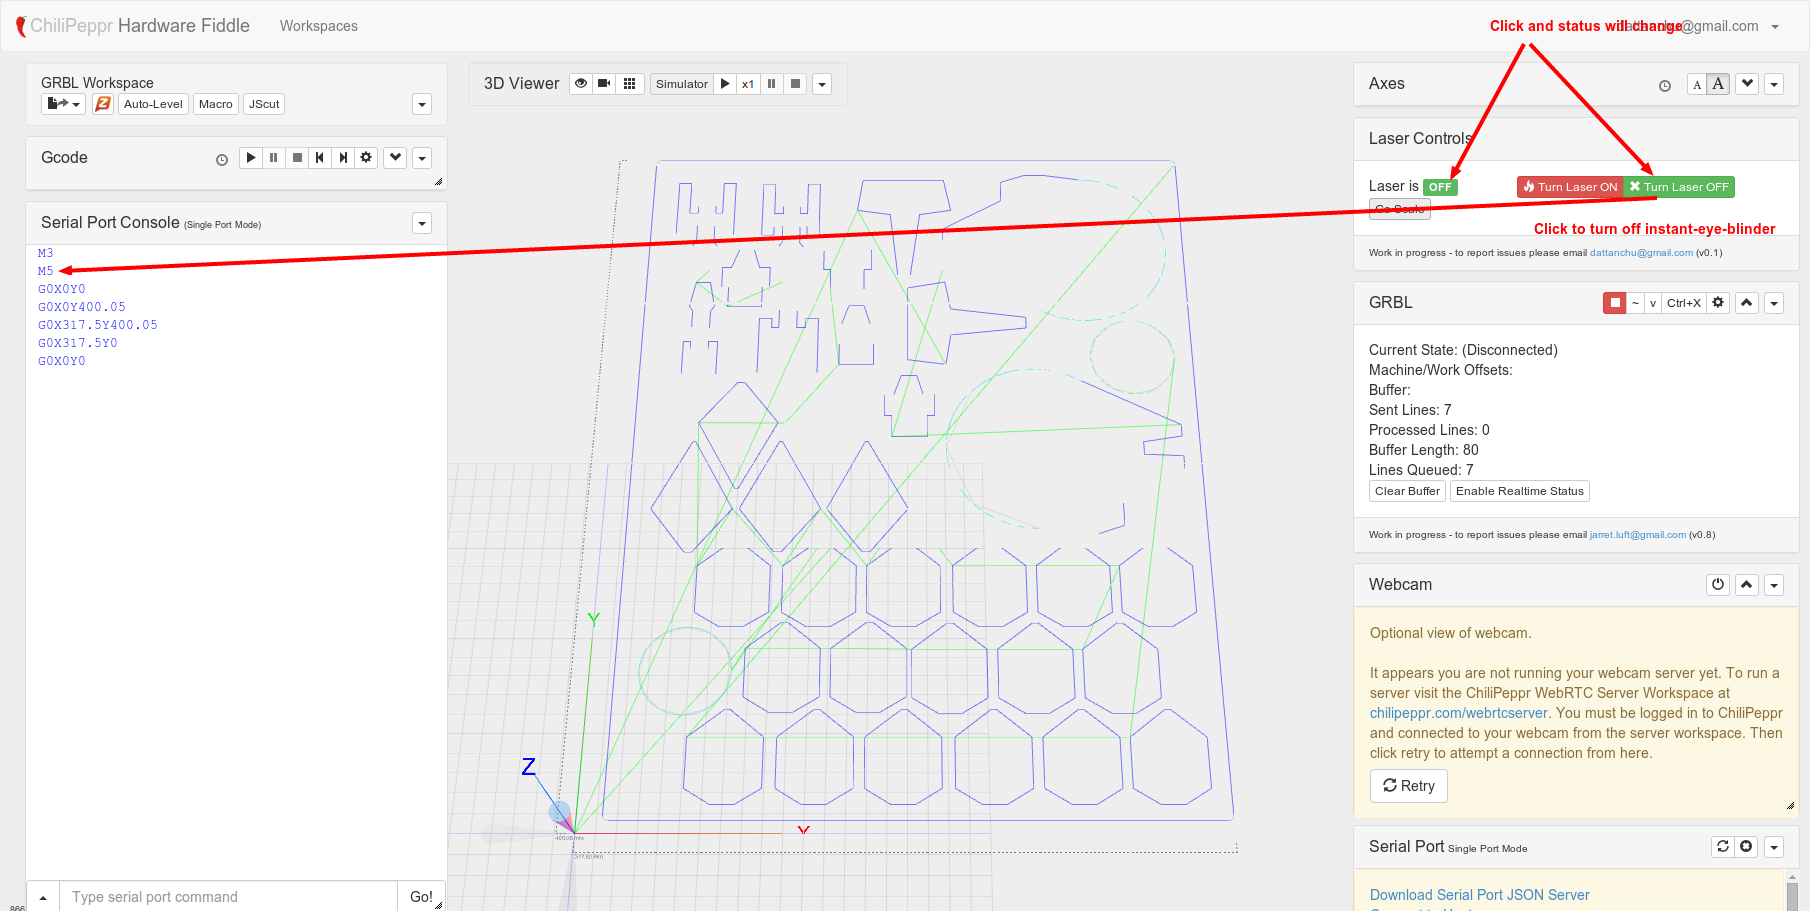The image size is (1810, 911).
Task: Open the Workspaces menu
Action: (318, 26)
